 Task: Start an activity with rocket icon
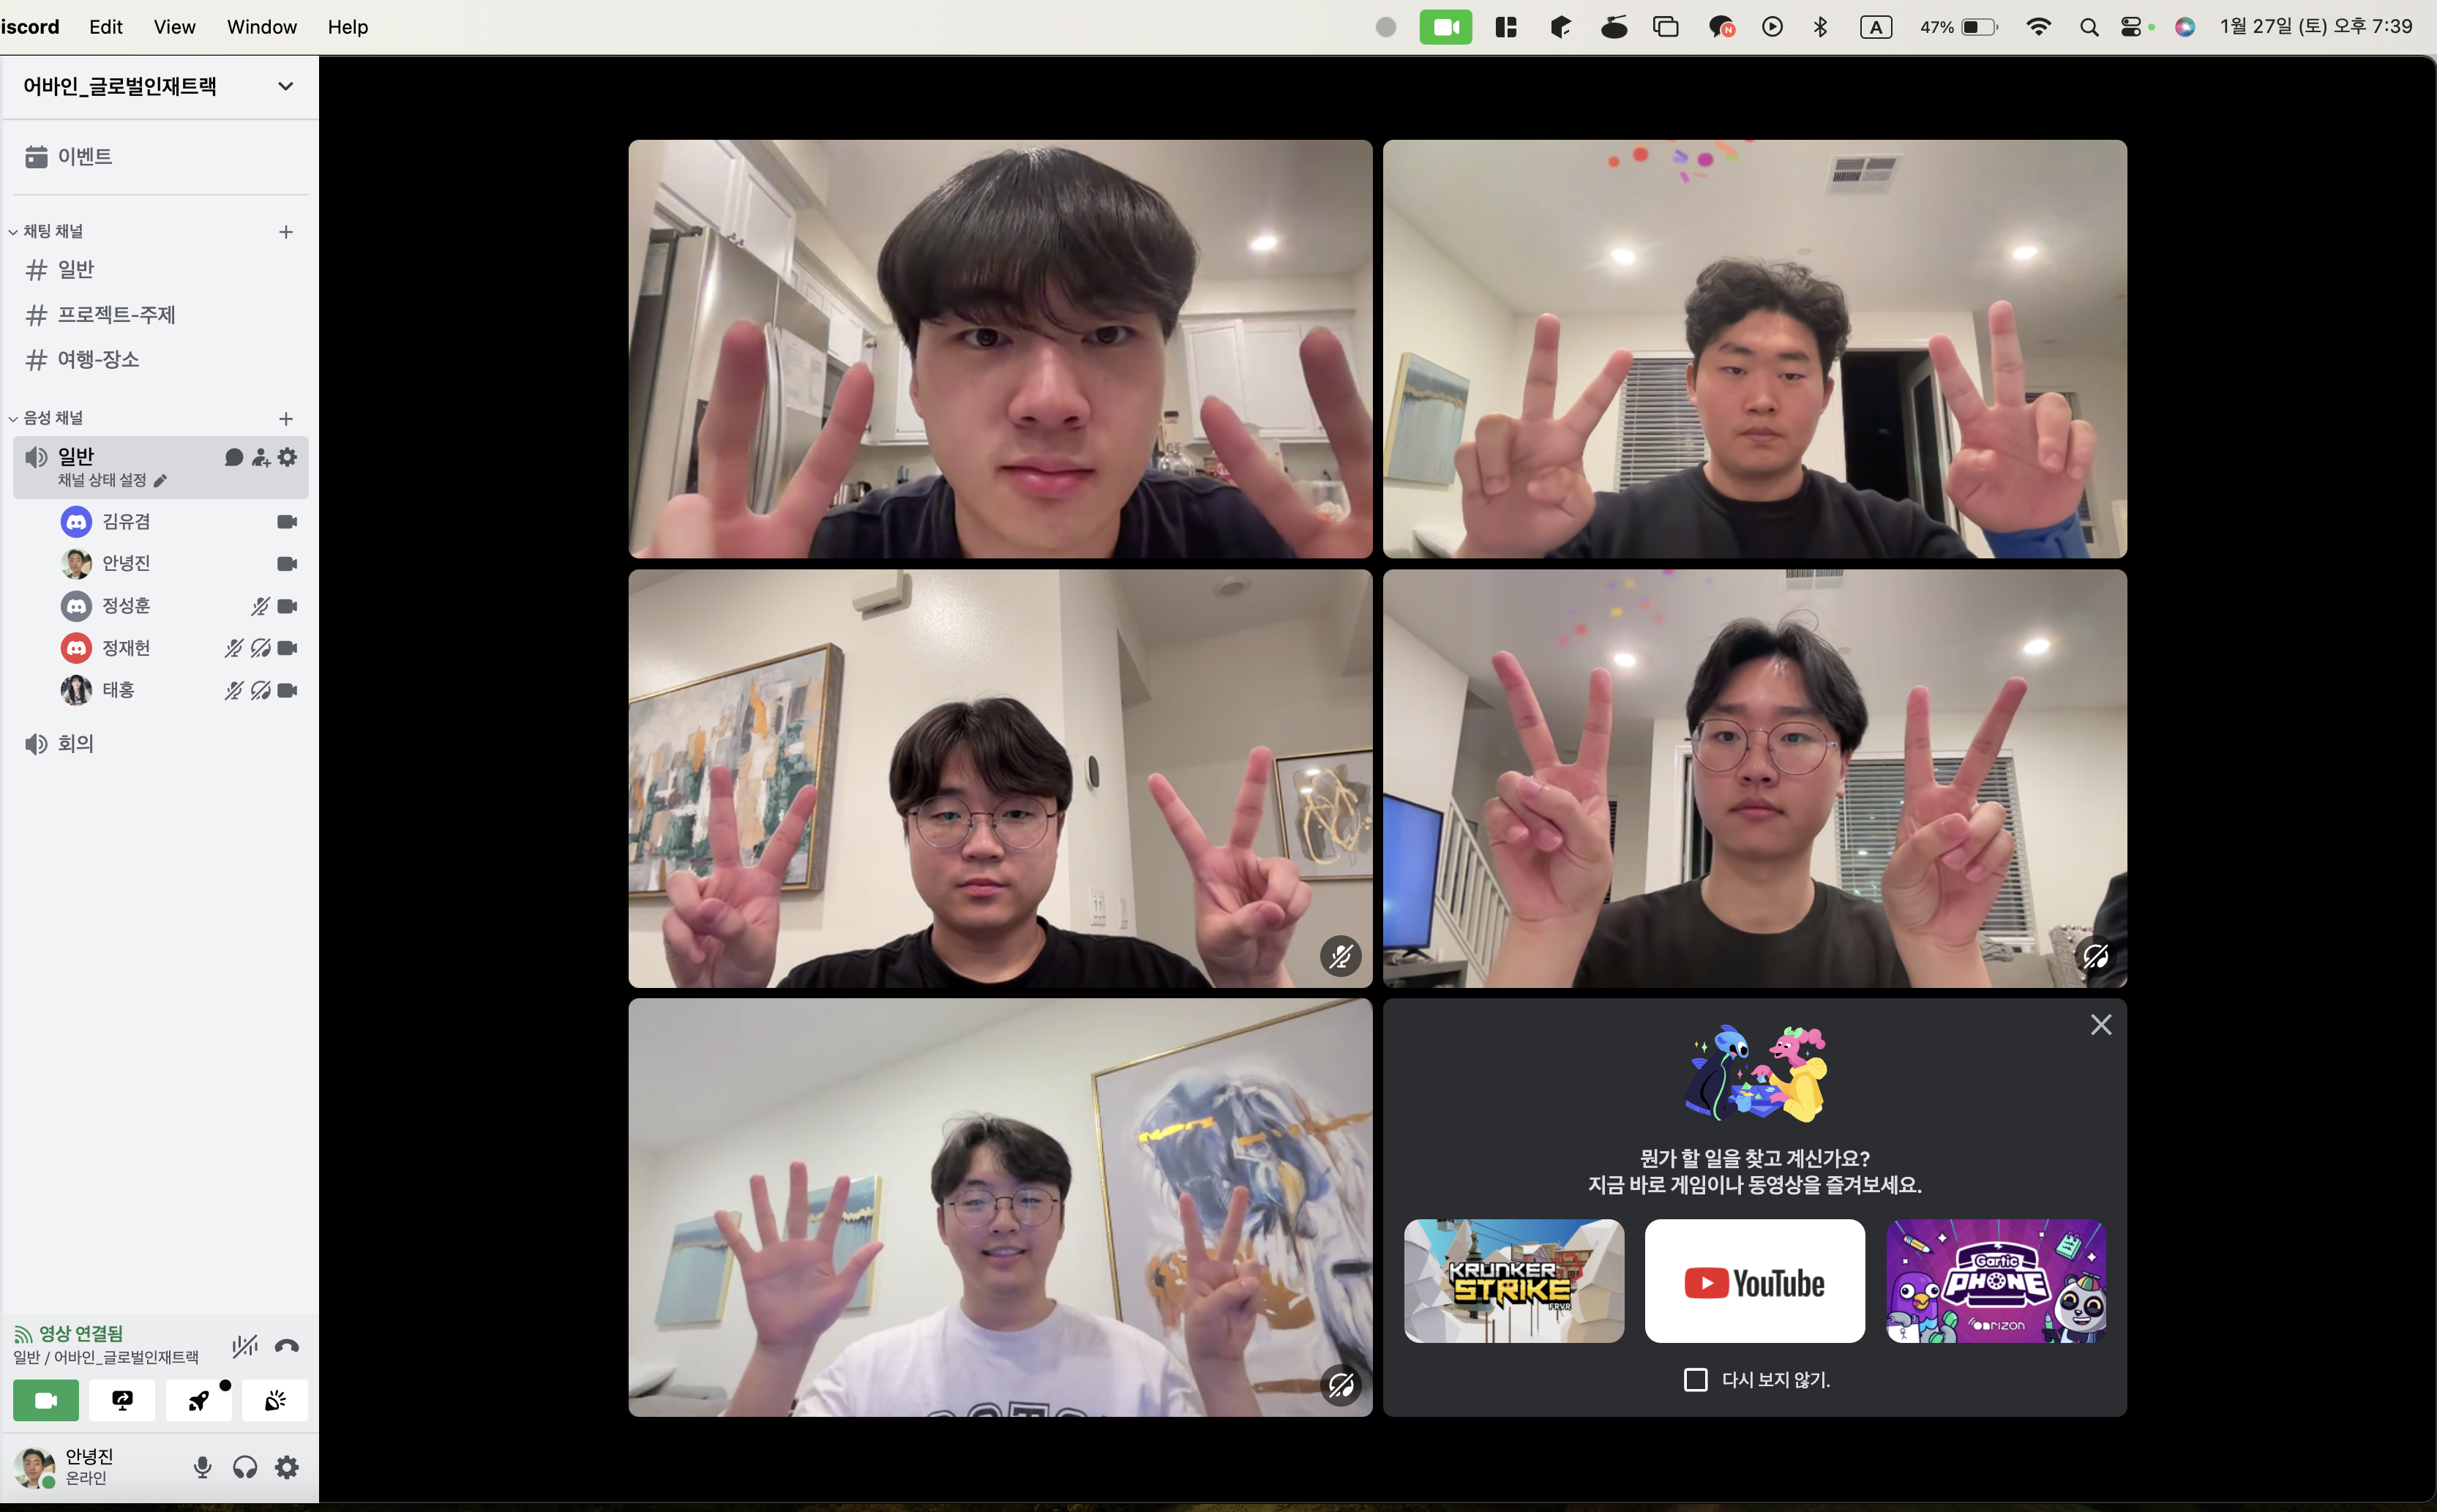click(198, 1400)
